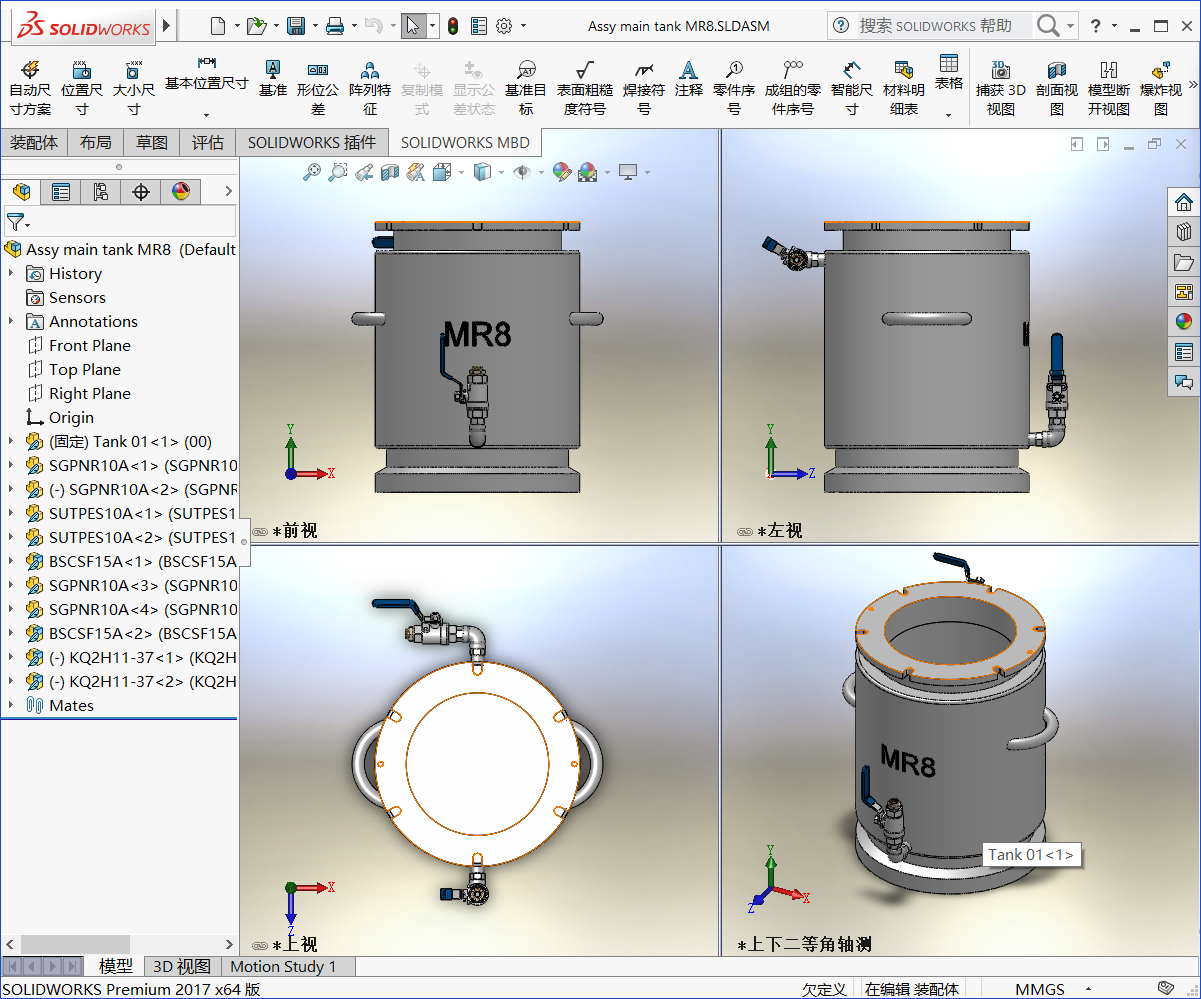
Task: Open the 3D 视图 bottom tab
Action: [x=182, y=966]
